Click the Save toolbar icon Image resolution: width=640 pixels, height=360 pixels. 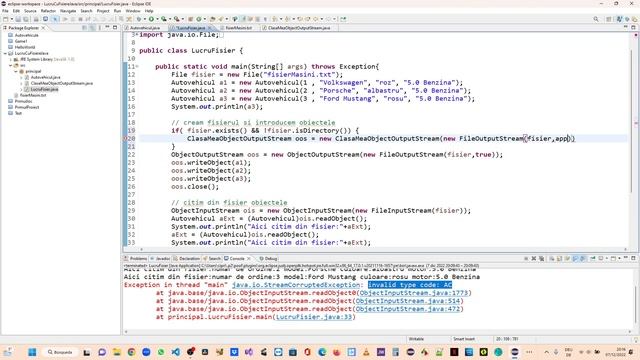click(18, 19)
